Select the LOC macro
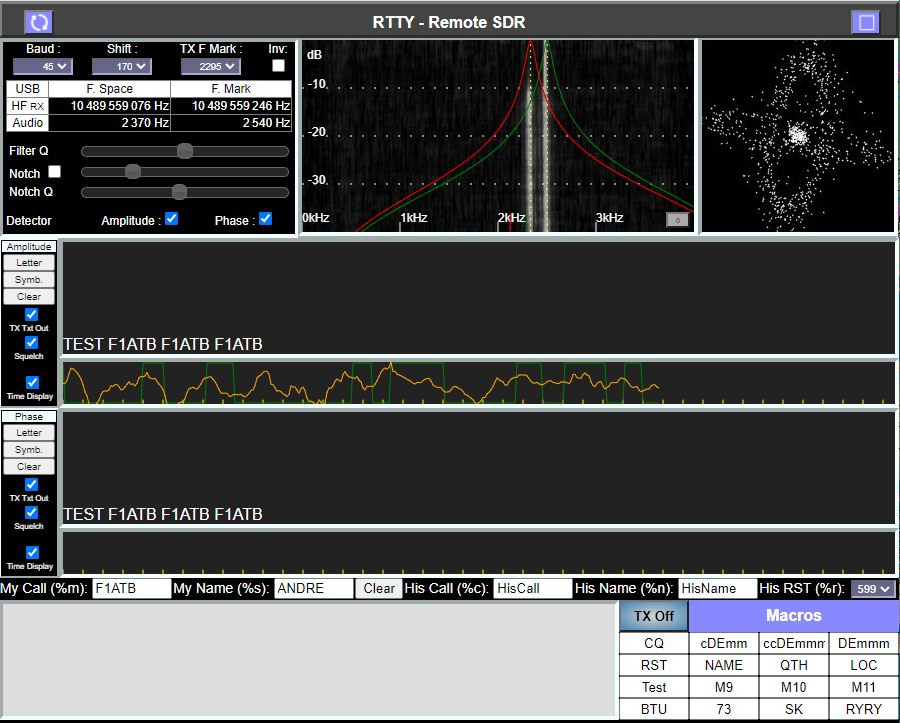Viewport: 900px width, 723px height. pyautogui.click(x=864, y=666)
